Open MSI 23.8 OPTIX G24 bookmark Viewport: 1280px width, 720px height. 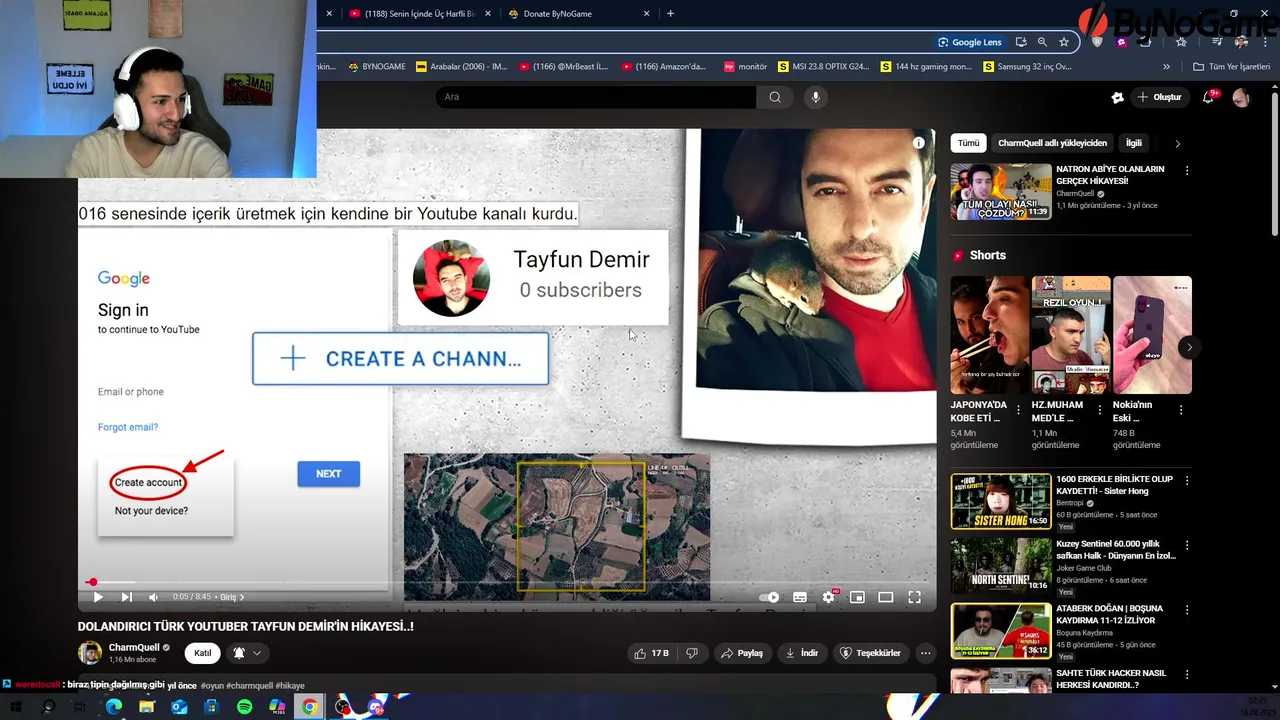point(821,67)
